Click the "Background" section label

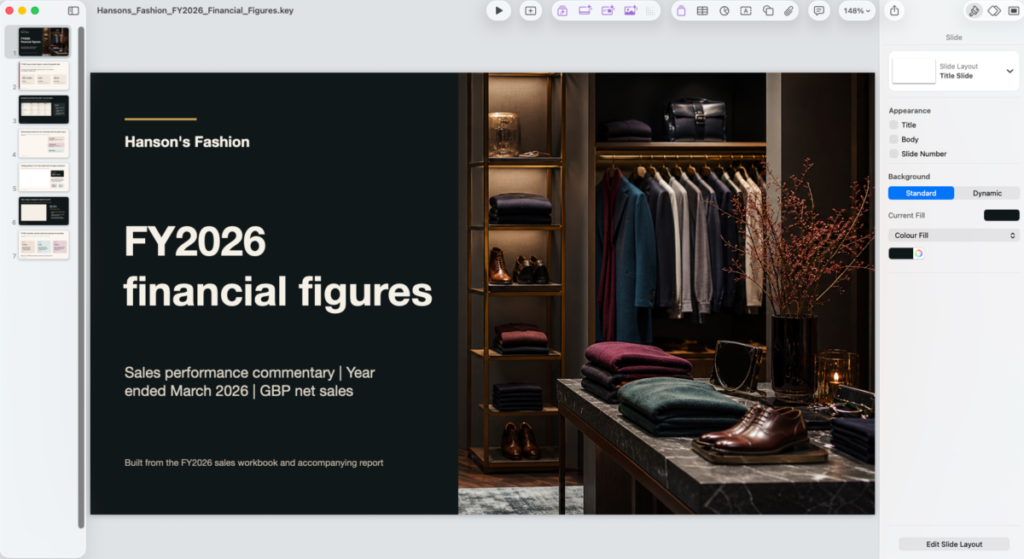[908, 176]
